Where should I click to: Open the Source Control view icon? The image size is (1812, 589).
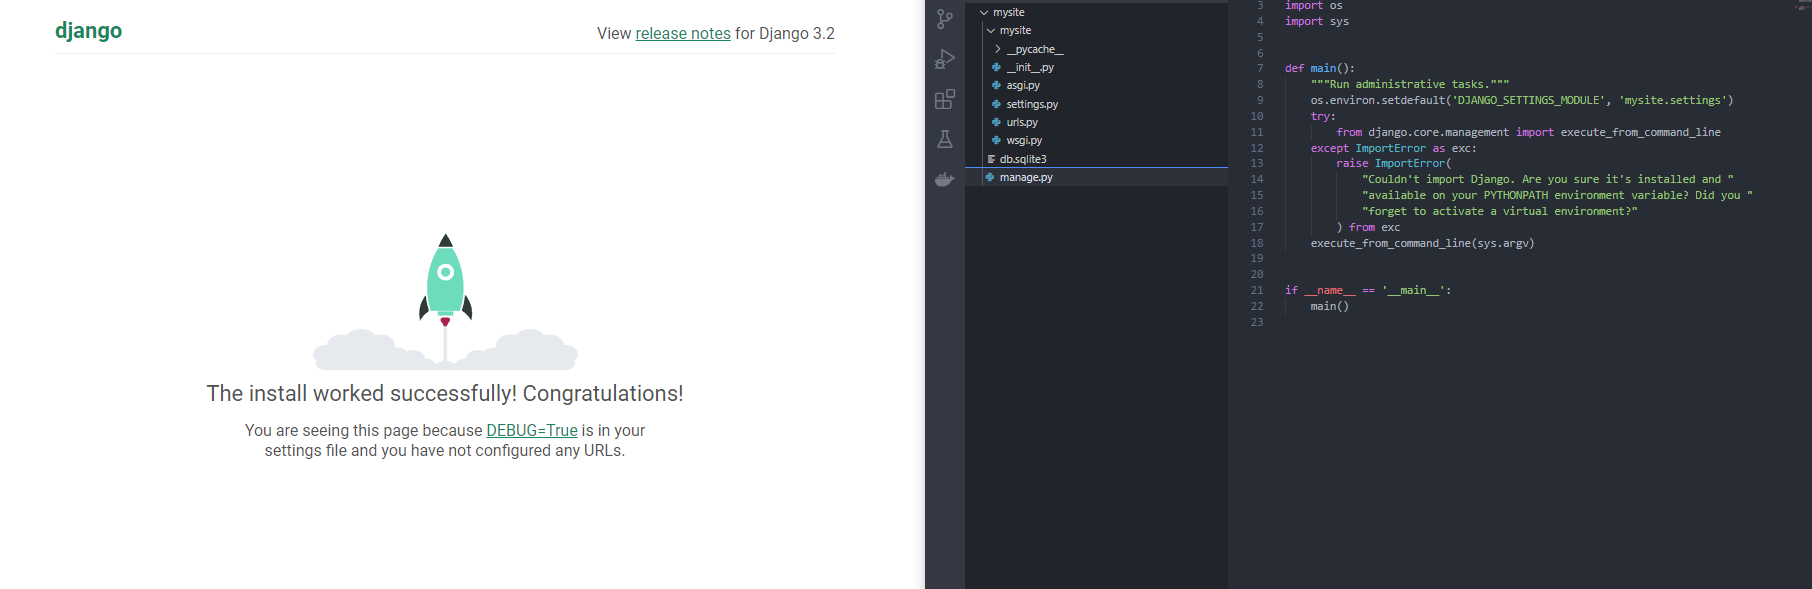(944, 19)
